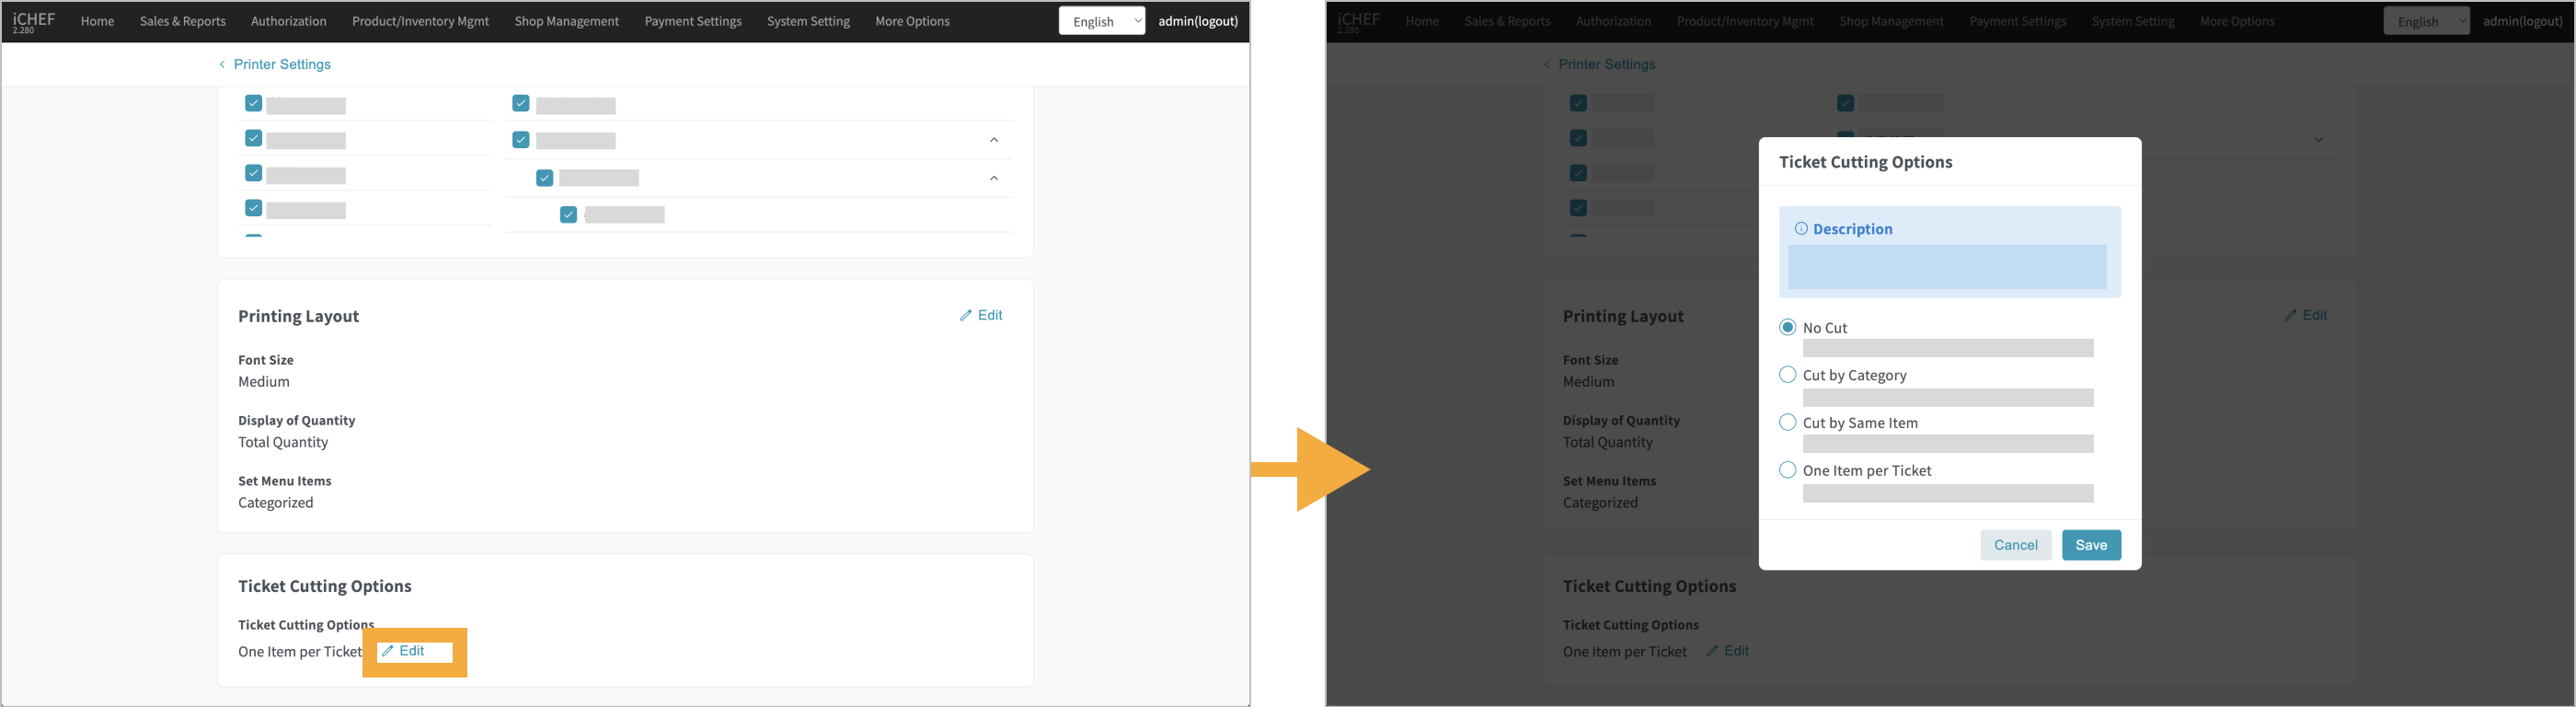Click the info icon beside Description in dialog
The height and width of the screenshot is (707, 2576).
[x=1801, y=229]
